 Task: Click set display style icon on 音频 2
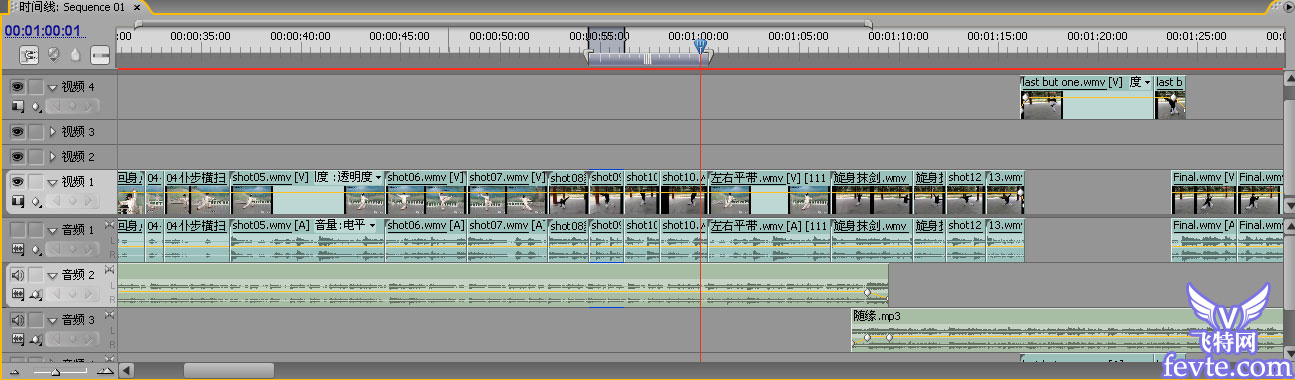click(x=17, y=294)
